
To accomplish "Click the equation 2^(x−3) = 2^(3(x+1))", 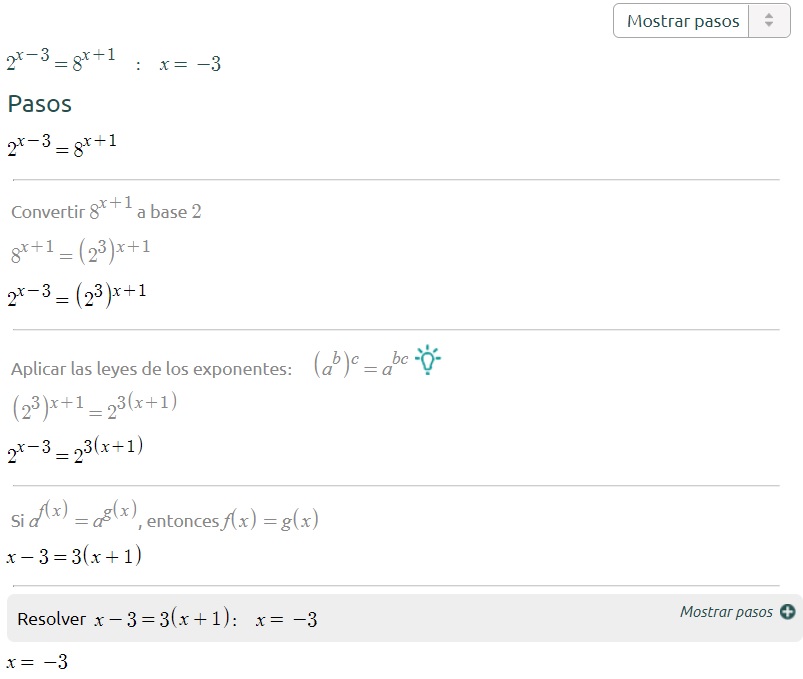I will coord(75,450).
